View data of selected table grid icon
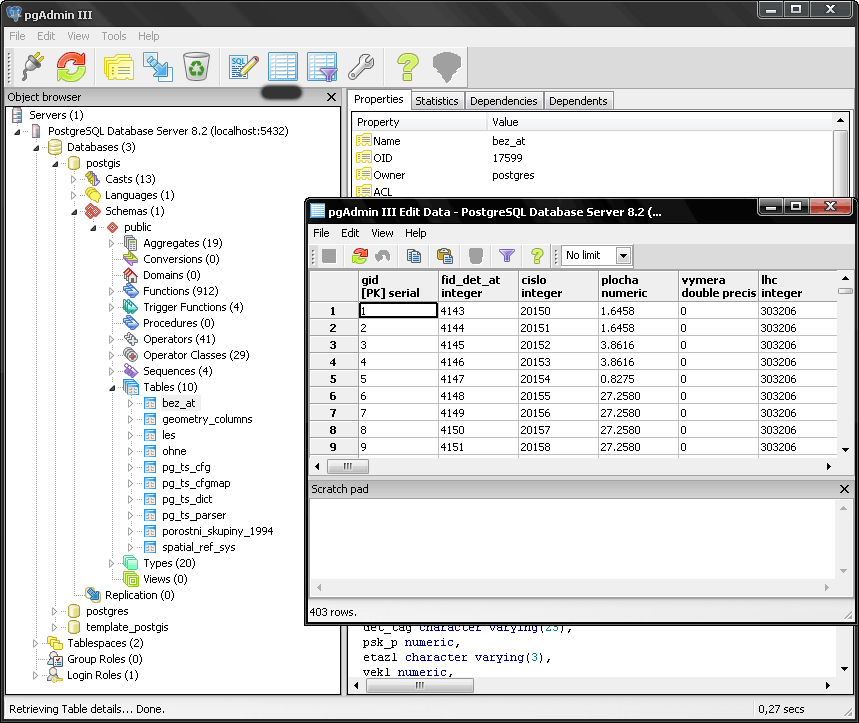The width and height of the screenshot is (859, 723). pos(283,67)
